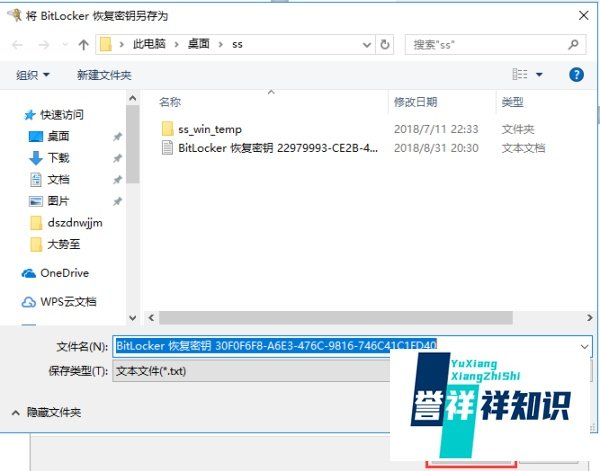Click the 桌面 blue desktop icon

pos(36,136)
